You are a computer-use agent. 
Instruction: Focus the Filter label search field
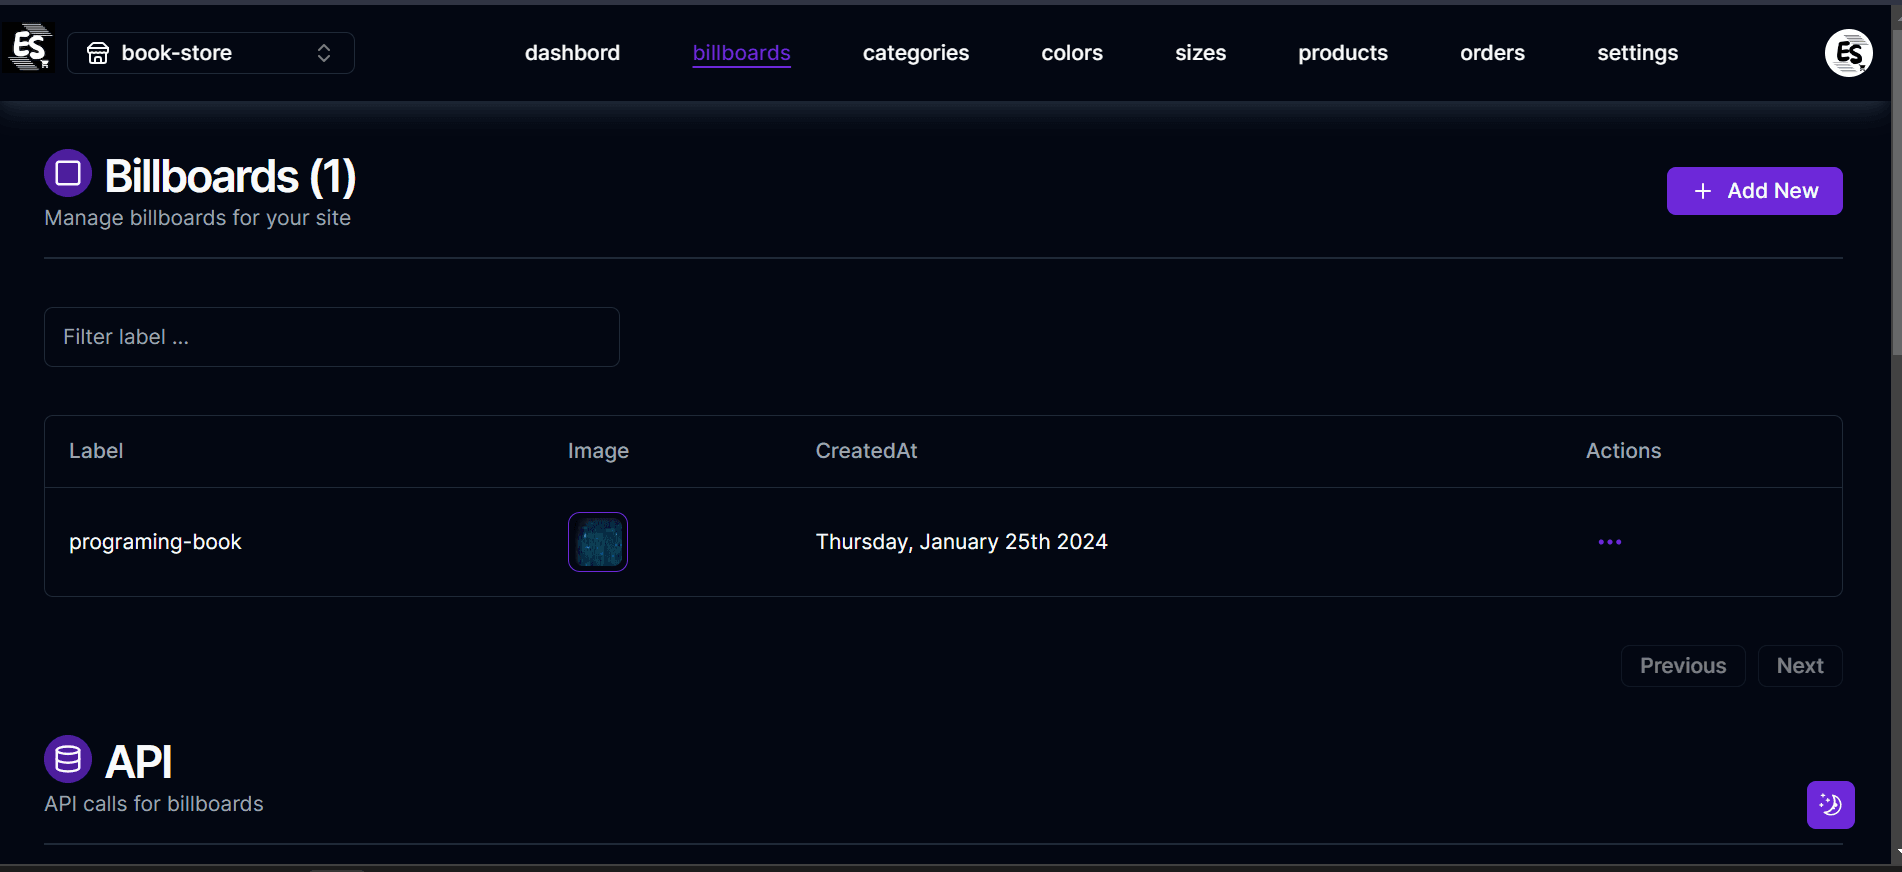point(332,337)
